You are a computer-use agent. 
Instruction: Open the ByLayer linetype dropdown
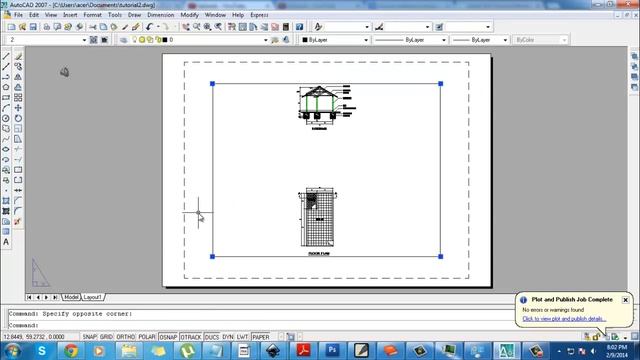click(409, 40)
